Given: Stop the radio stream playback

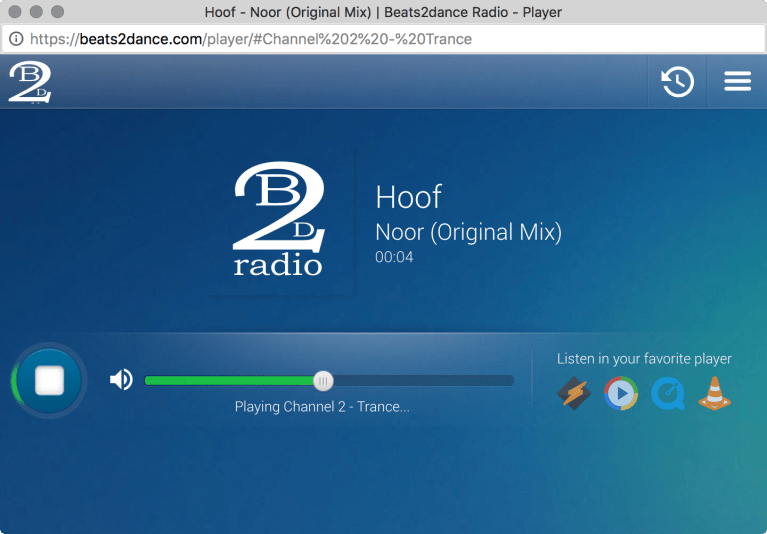Looking at the screenshot, I should coord(49,380).
